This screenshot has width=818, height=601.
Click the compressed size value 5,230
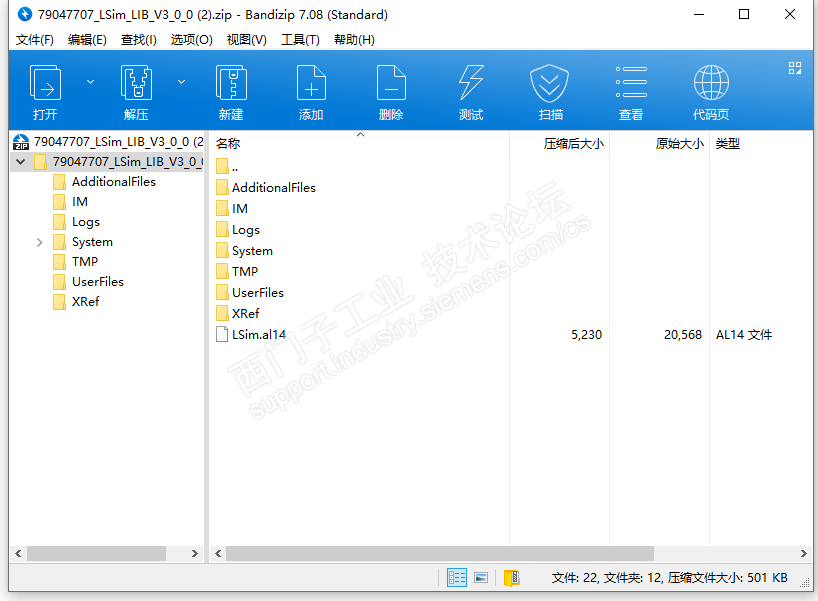(x=586, y=334)
